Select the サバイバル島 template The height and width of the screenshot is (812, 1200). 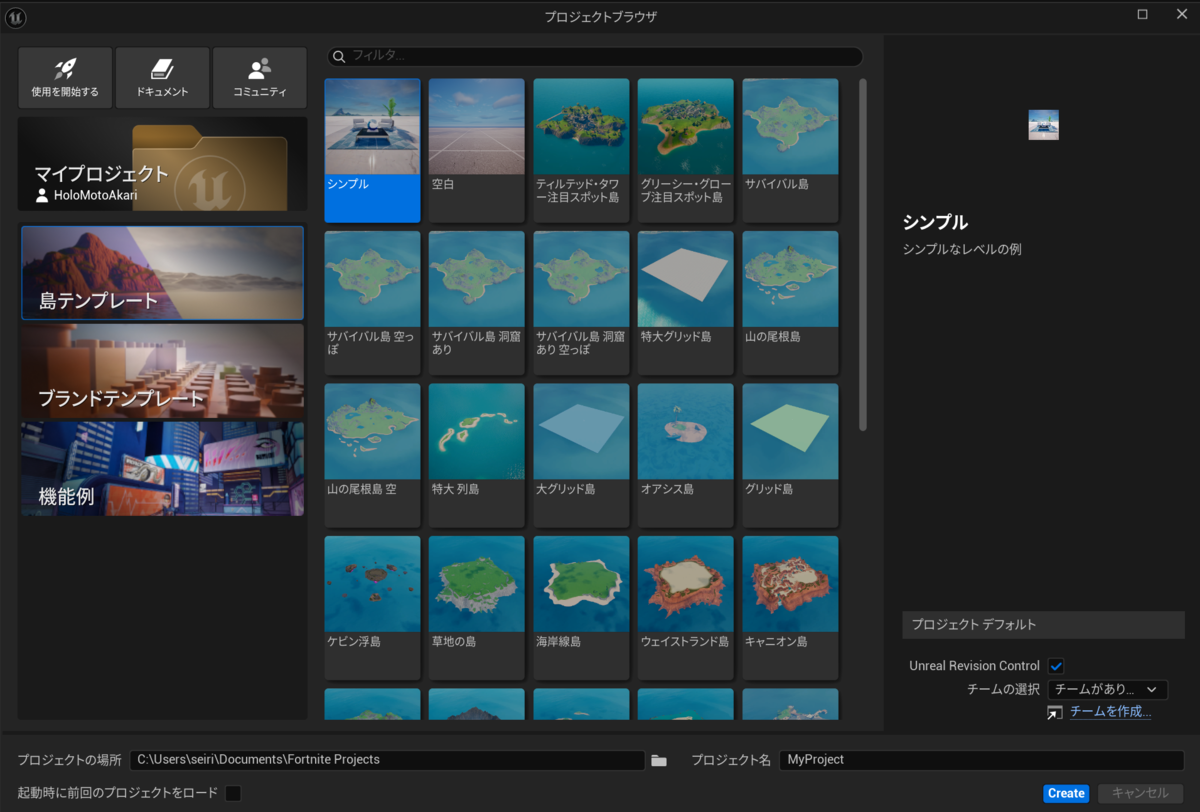(x=790, y=150)
